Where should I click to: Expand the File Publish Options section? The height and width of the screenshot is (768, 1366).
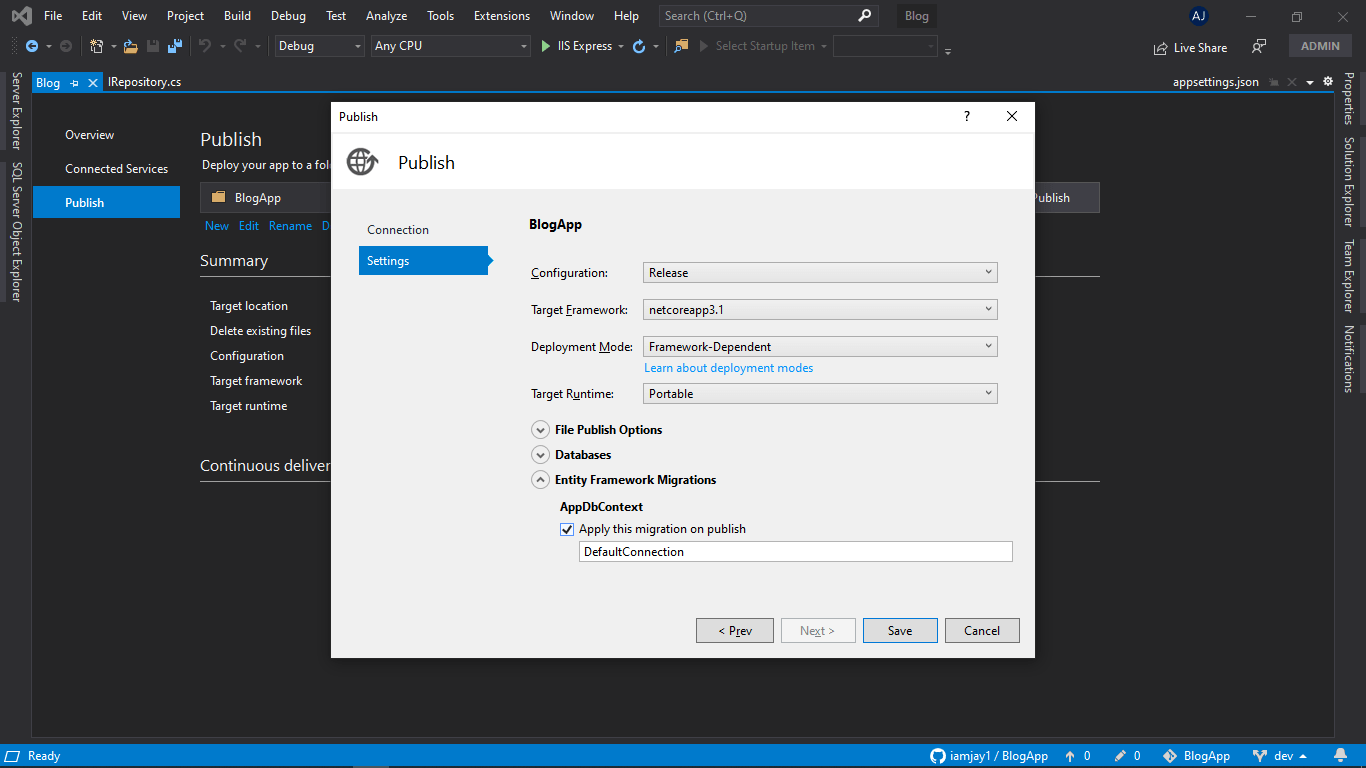coord(540,430)
